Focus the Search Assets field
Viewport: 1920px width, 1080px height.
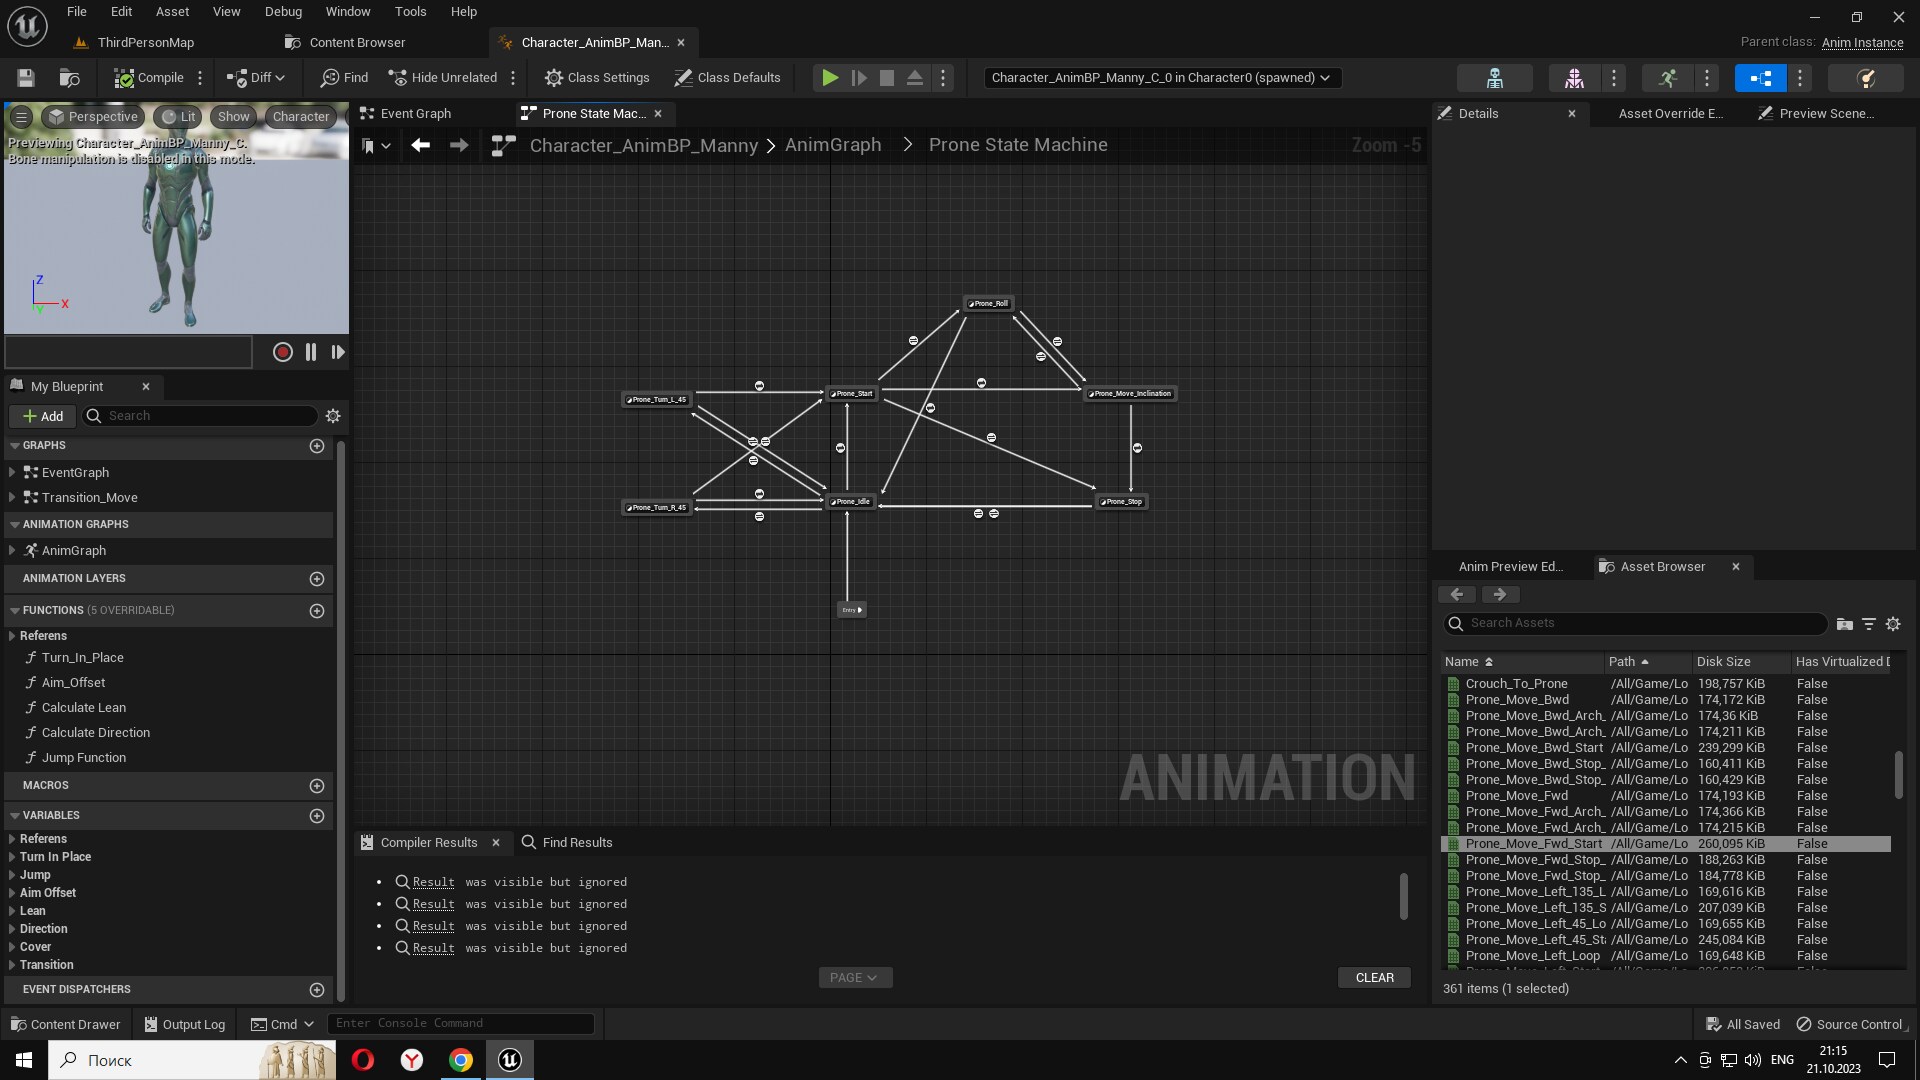[x=1636, y=623]
